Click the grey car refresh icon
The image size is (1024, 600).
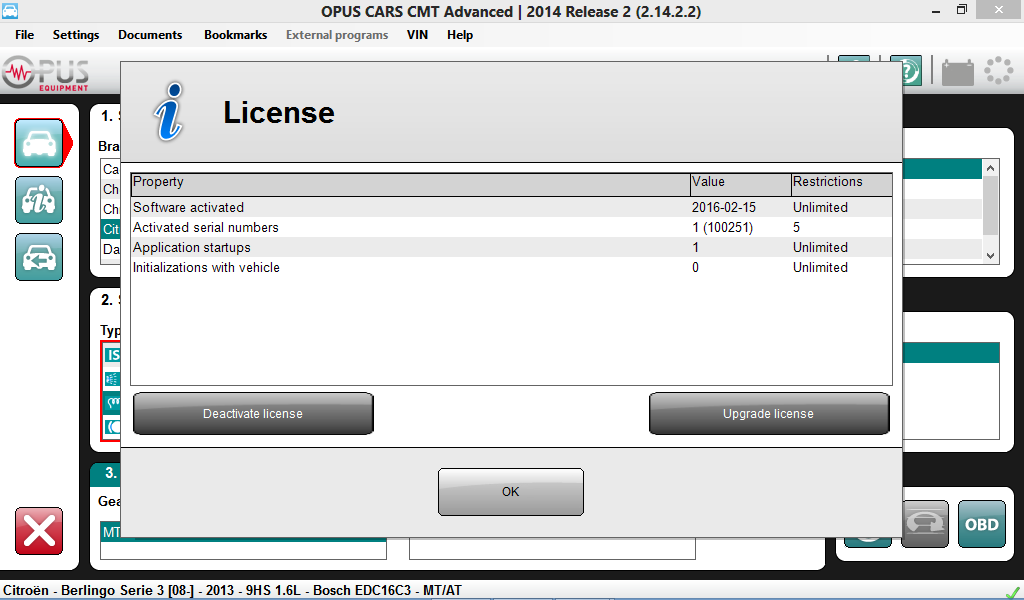(x=925, y=524)
